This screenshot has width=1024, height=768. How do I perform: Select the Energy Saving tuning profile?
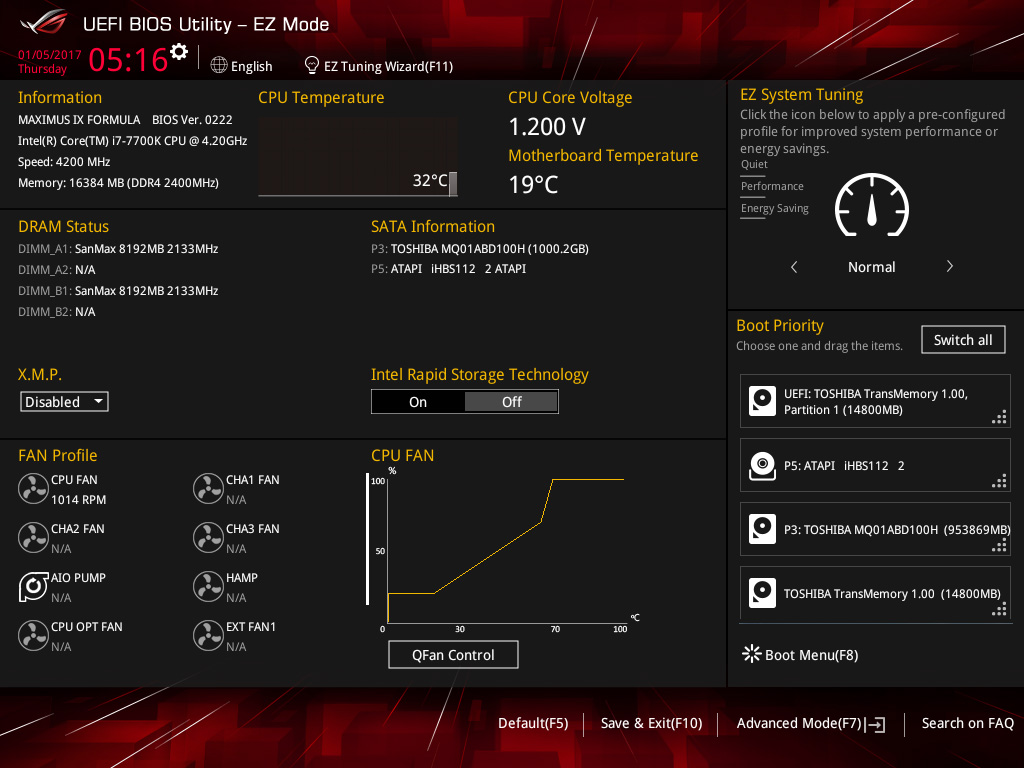pos(775,208)
